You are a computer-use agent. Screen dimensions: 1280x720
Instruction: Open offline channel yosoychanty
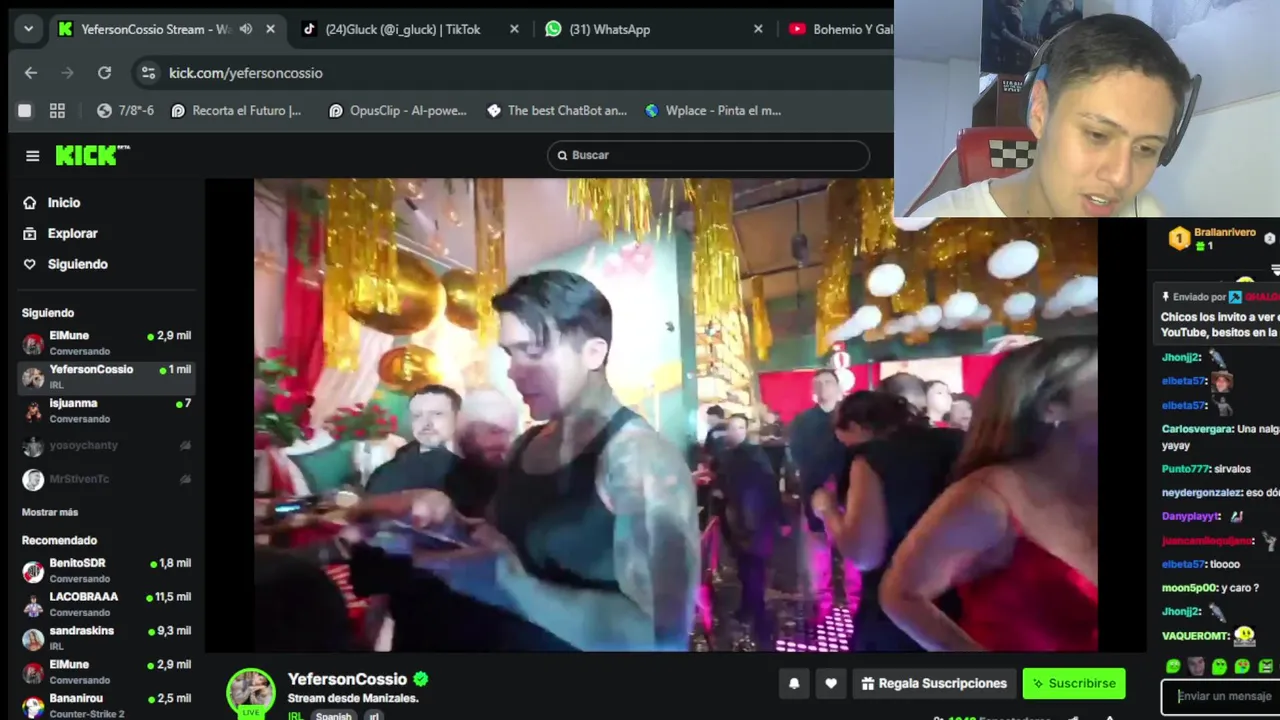pyautogui.click(x=106, y=446)
